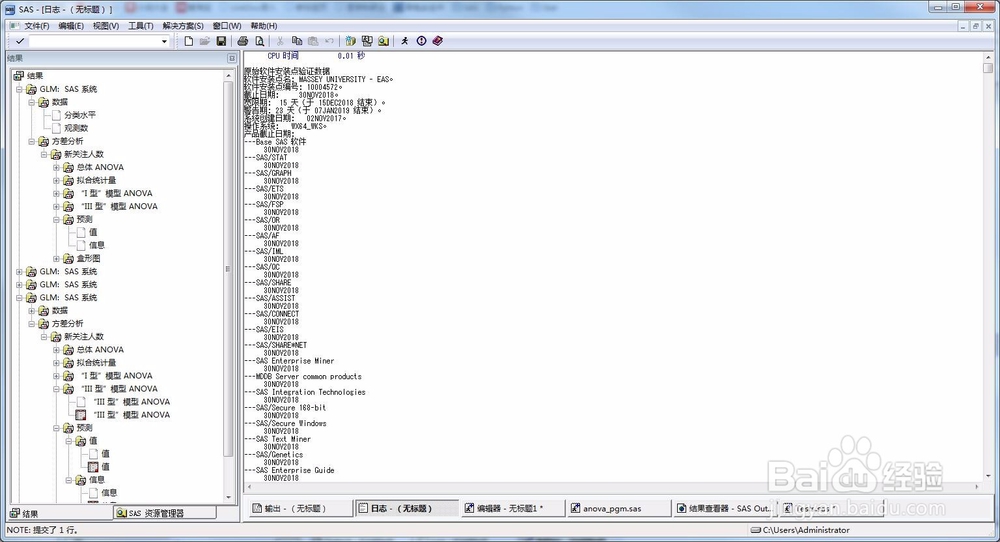Click the New Library toolbar icon
This screenshot has height=542, width=1000.
point(350,41)
